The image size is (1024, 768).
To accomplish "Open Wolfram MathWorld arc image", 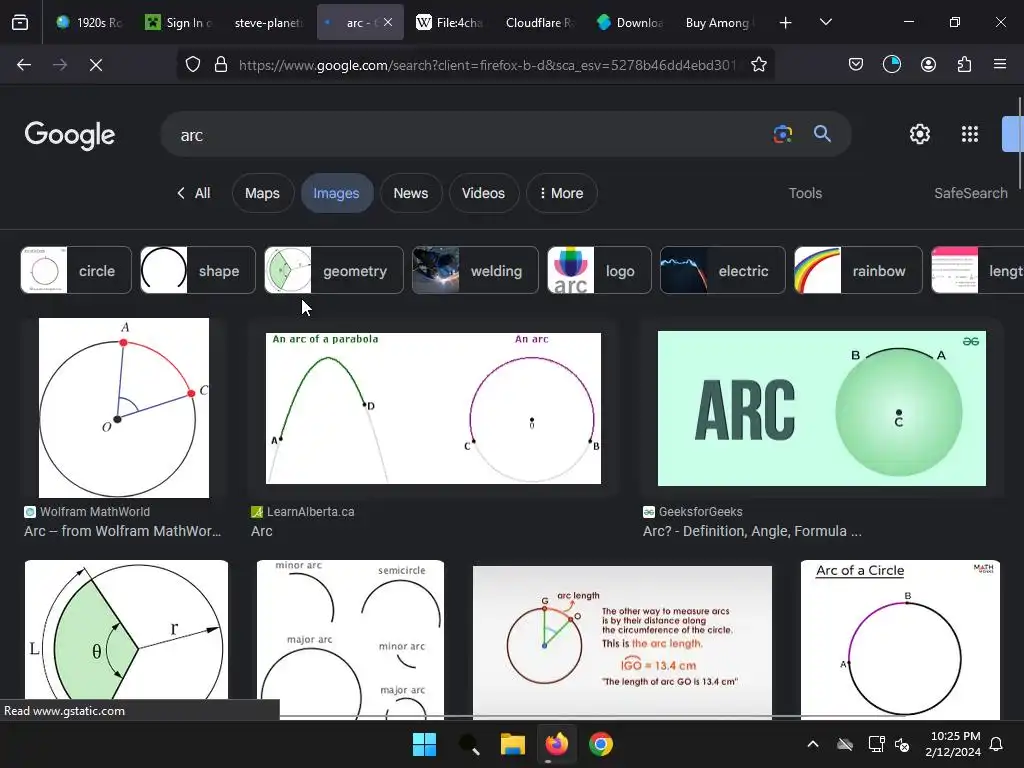I will 124,408.
